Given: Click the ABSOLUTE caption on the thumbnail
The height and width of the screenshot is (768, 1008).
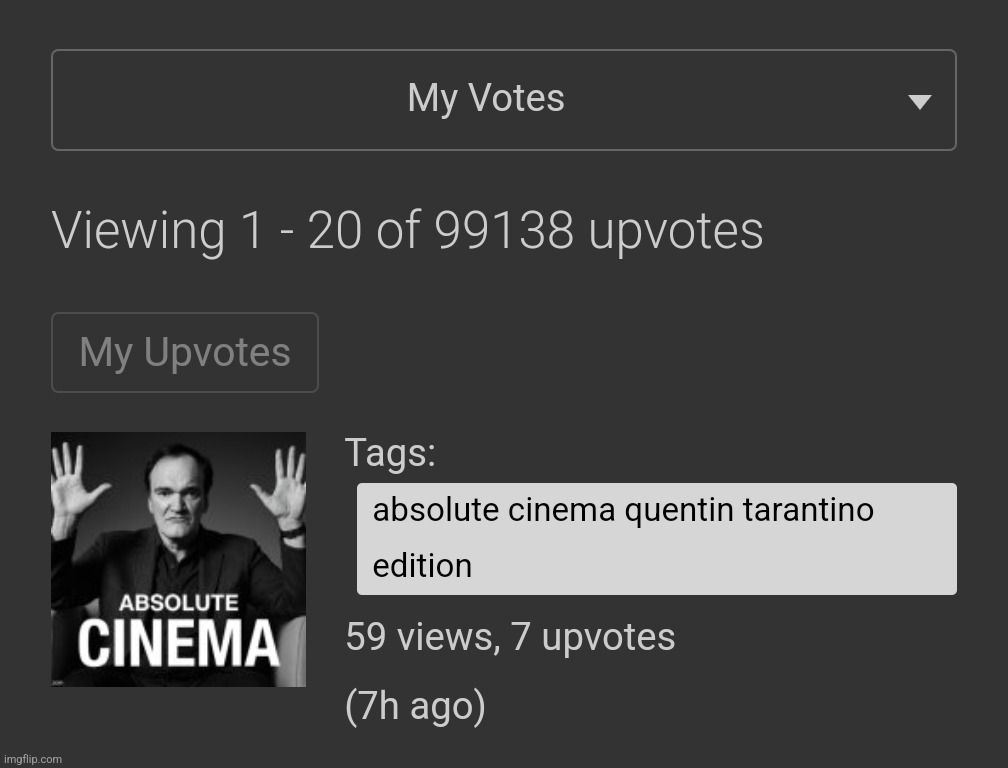Looking at the screenshot, I should point(178,603).
